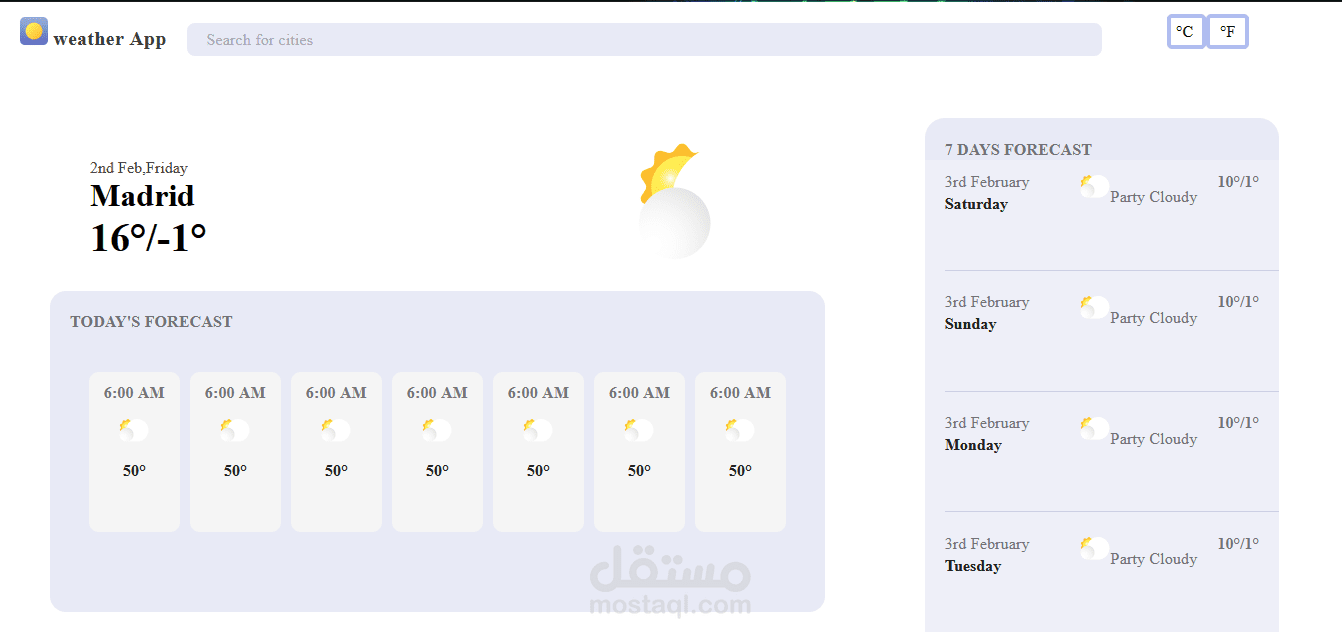The image size is (1342, 632).
Task: Click the TODAY'S FORECAST heading
Action: point(151,321)
